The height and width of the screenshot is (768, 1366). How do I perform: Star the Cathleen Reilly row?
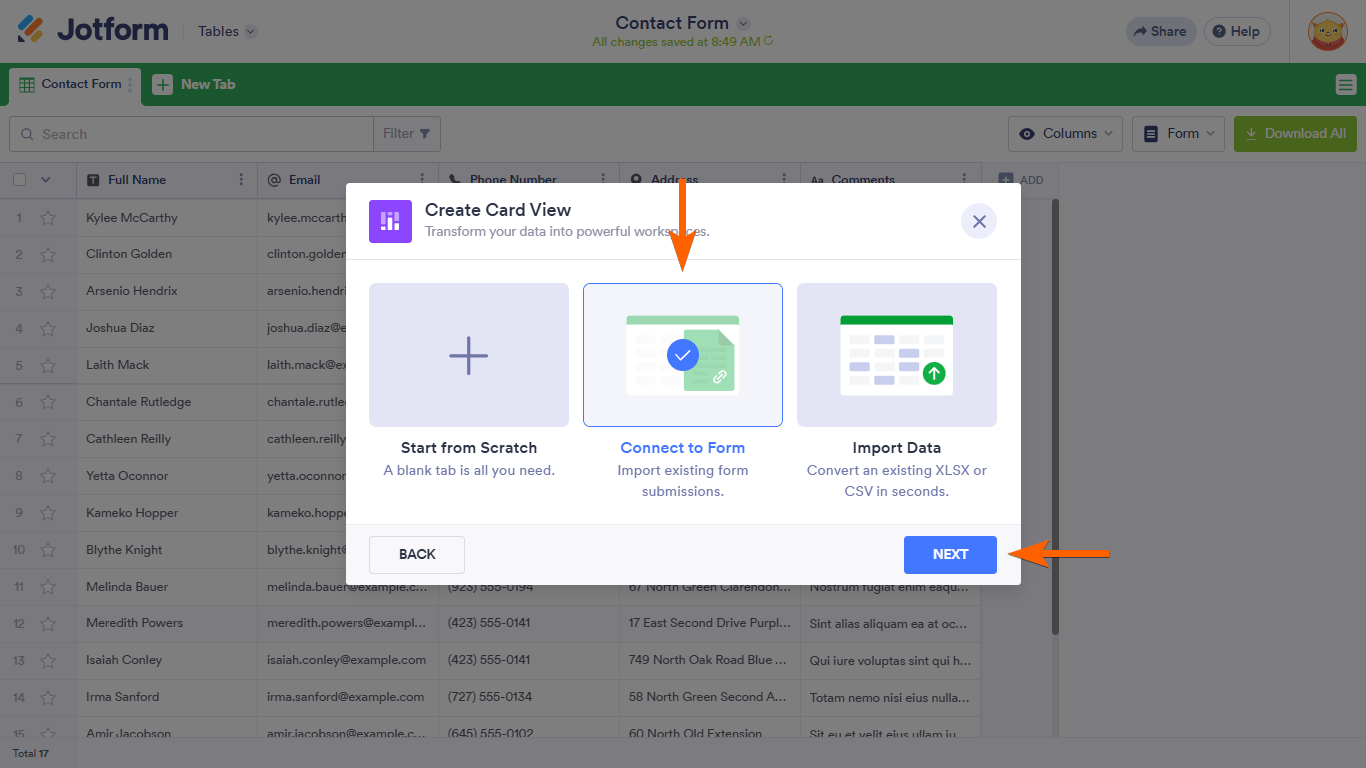pyautogui.click(x=47, y=440)
